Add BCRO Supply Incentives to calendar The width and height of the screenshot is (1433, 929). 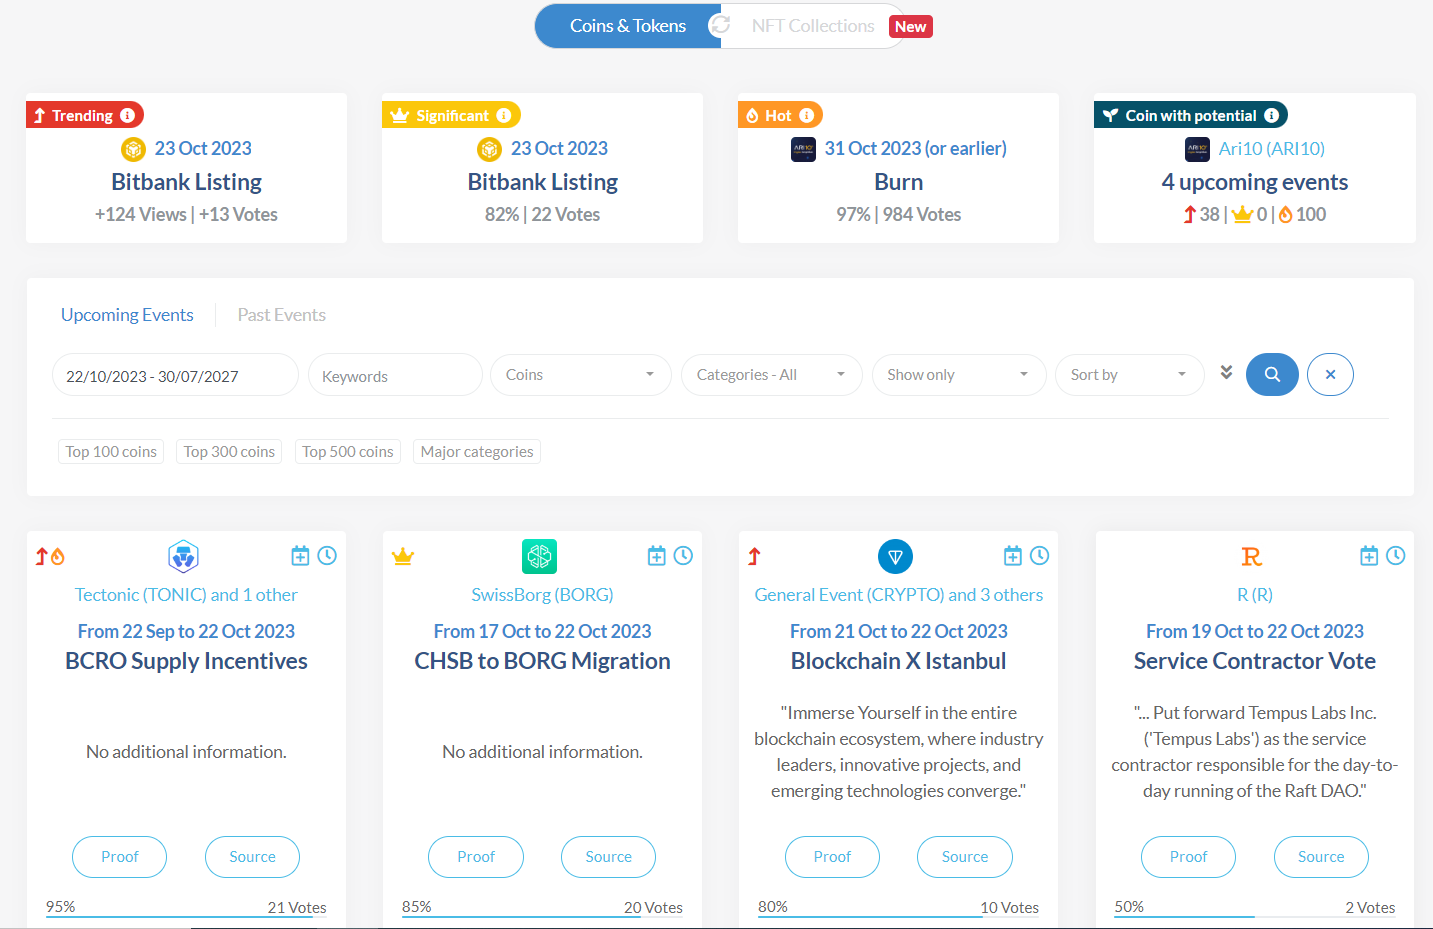[300, 555]
